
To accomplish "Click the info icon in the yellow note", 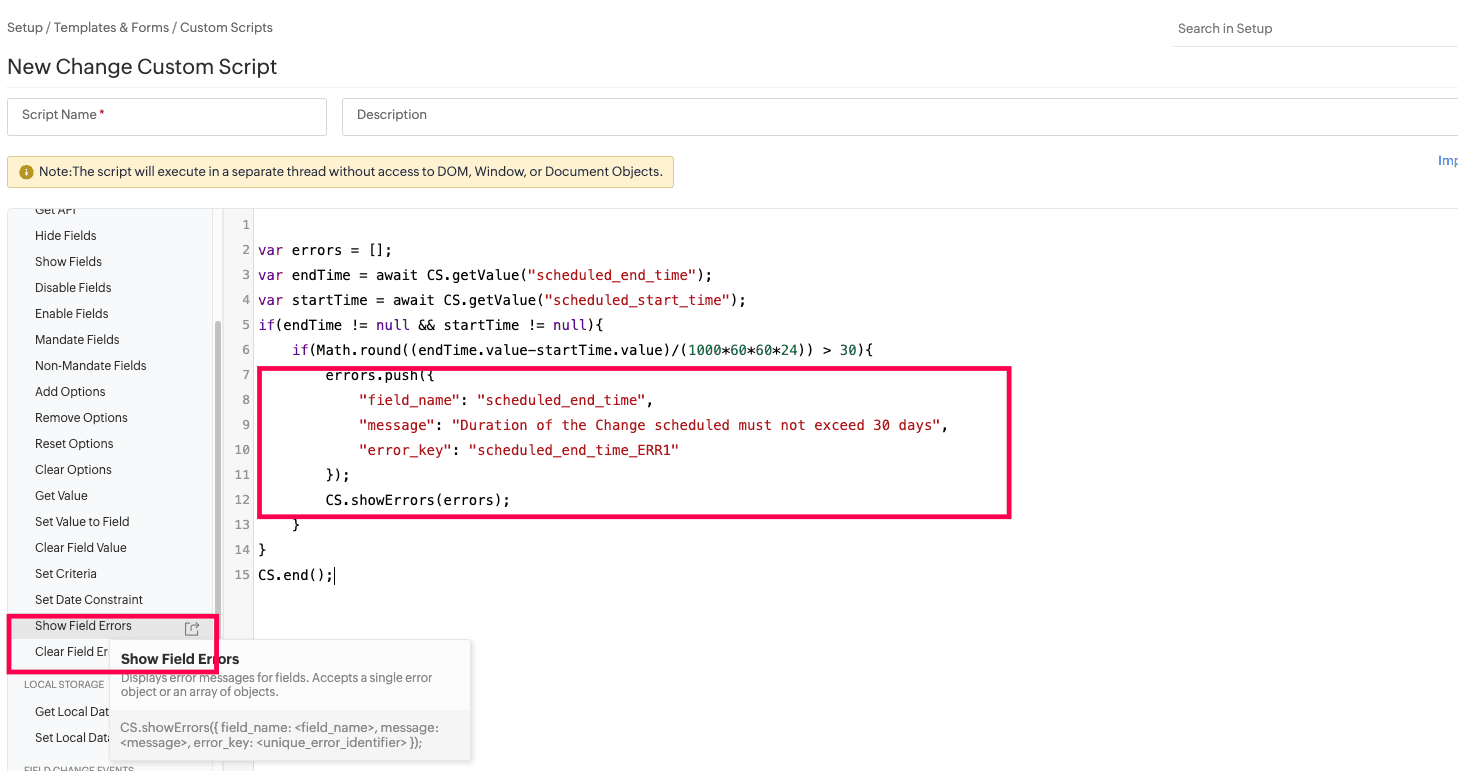I will coord(26,172).
